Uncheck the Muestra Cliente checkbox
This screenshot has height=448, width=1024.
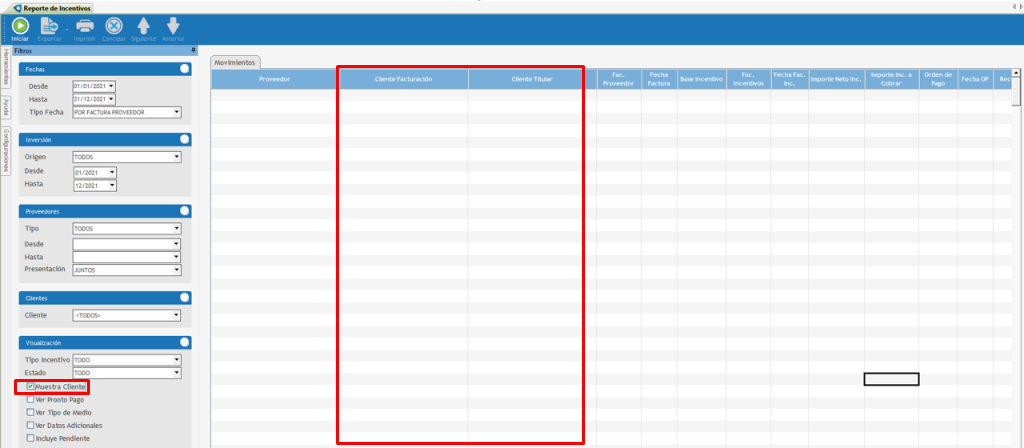(x=31, y=386)
